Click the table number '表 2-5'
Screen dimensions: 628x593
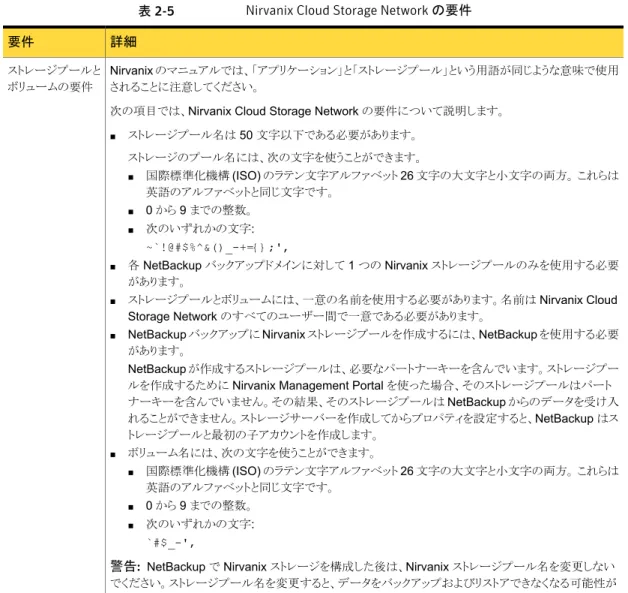pyautogui.click(x=156, y=11)
